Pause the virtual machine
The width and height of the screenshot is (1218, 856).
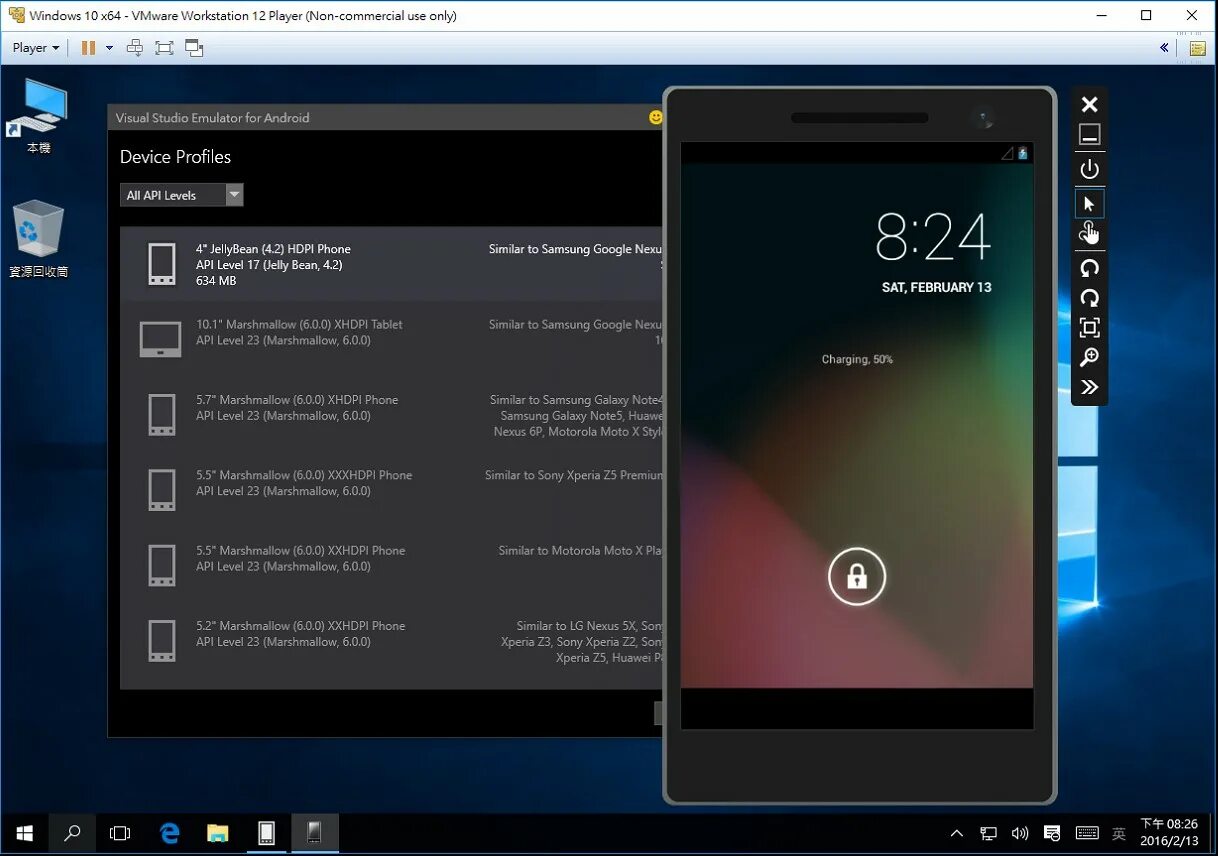(x=88, y=47)
